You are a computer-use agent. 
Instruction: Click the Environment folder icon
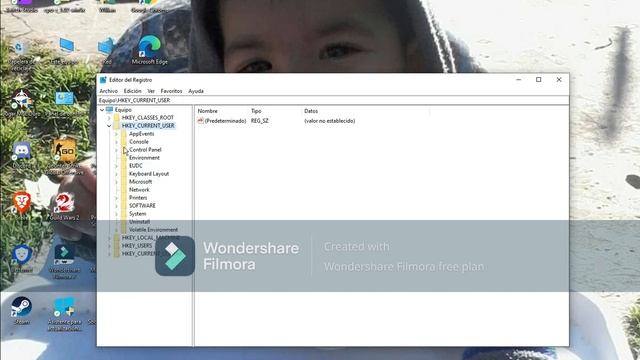point(124,158)
